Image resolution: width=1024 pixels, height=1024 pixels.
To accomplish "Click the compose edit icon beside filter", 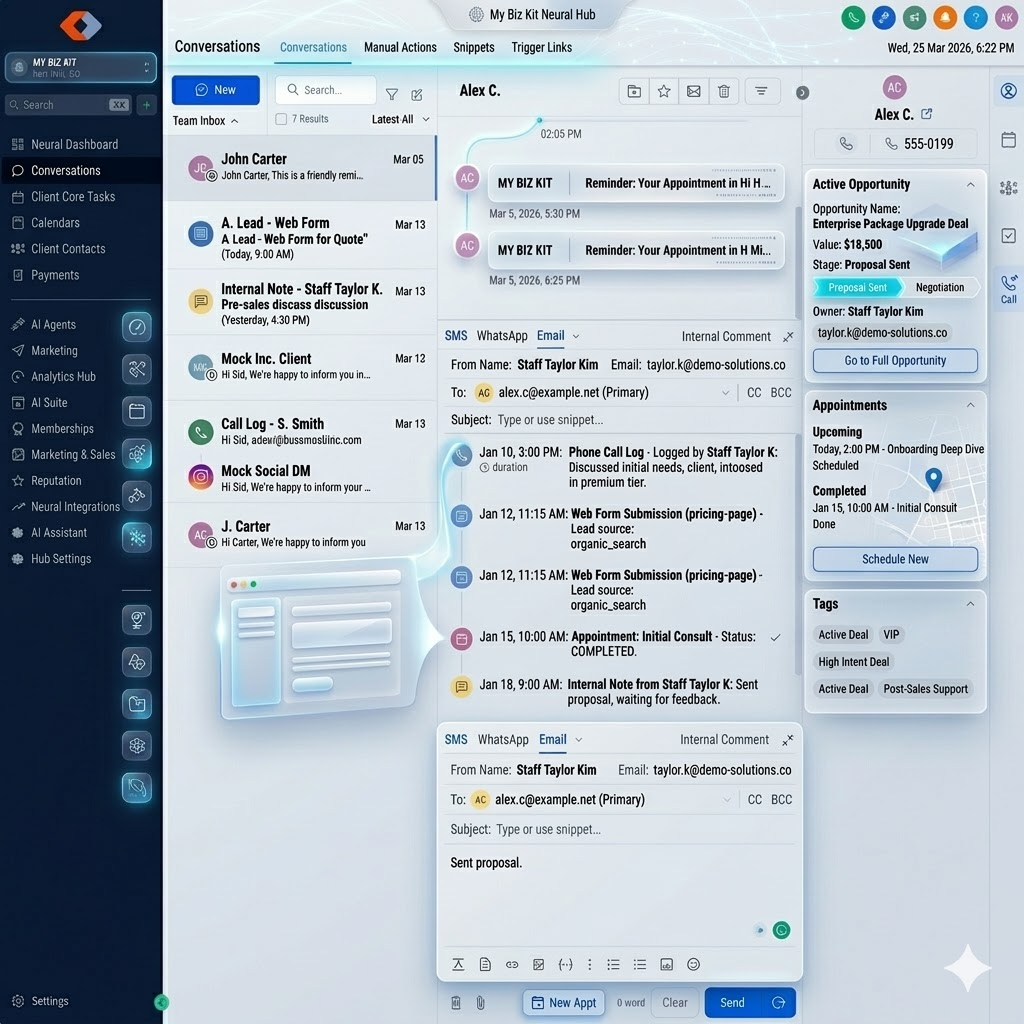I will 417,95.
